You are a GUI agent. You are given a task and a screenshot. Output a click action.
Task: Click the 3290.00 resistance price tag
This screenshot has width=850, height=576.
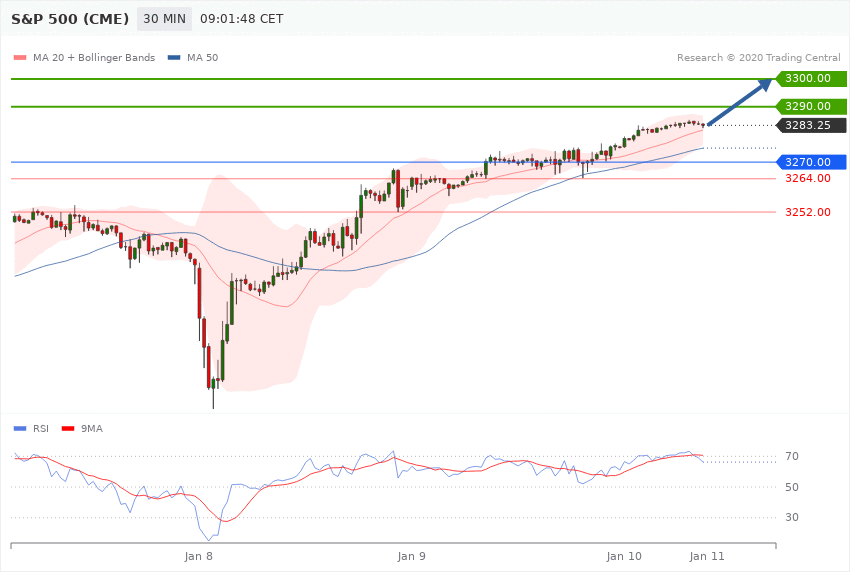point(811,106)
